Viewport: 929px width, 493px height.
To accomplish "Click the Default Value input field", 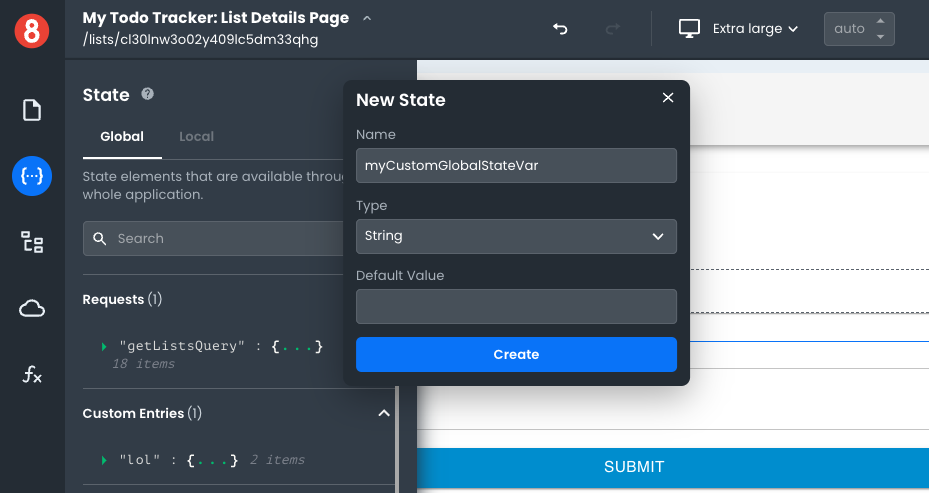I will 516,306.
